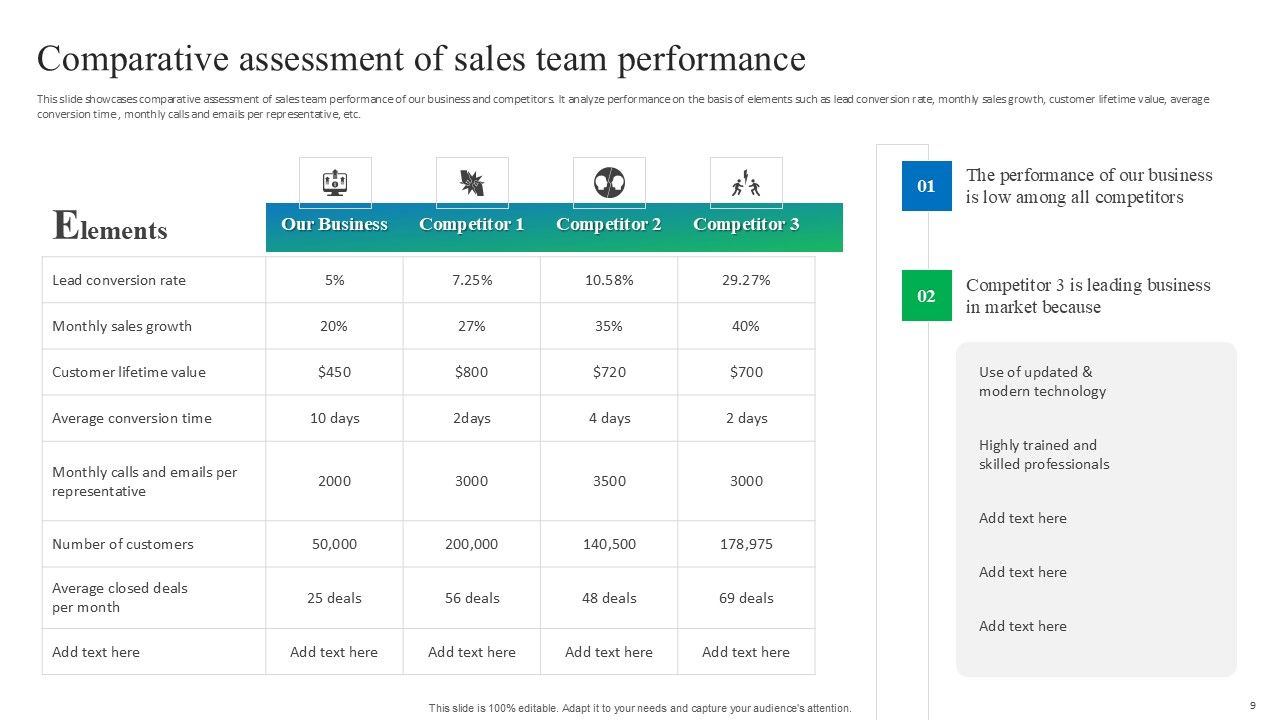Click 'Highly trained and skilled professionals' text
The width and height of the screenshot is (1280, 720).
click(x=1043, y=455)
